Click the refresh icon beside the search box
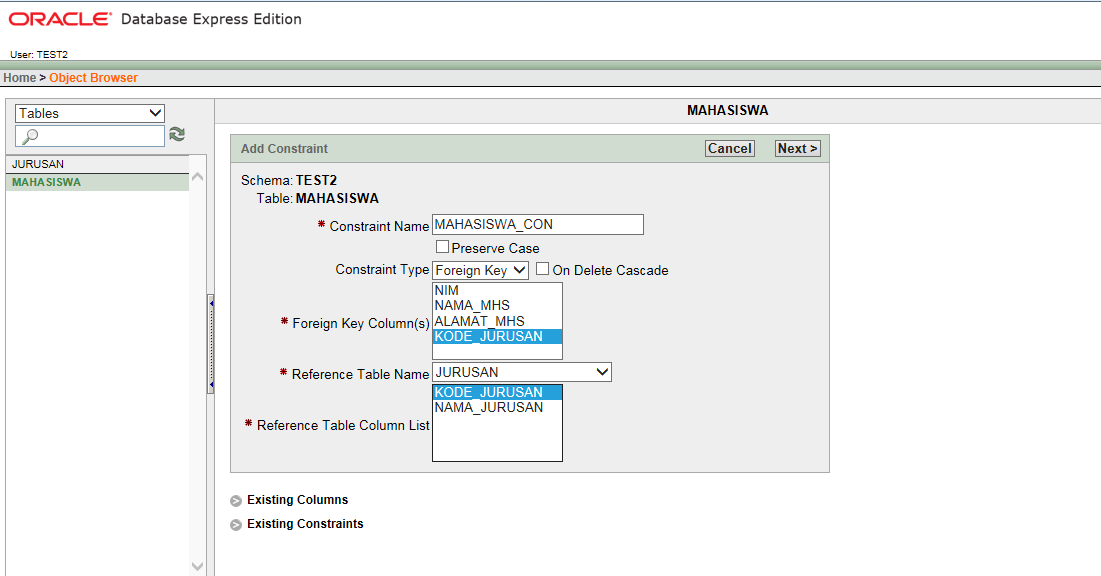Image resolution: width=1101 pixels, height=576 pixels. [177, 134]
